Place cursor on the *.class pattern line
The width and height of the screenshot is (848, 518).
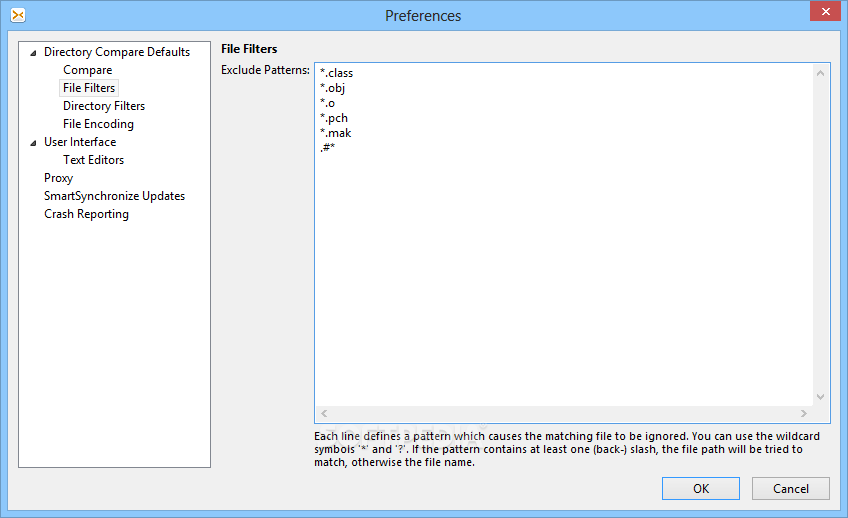click(336, 73)
